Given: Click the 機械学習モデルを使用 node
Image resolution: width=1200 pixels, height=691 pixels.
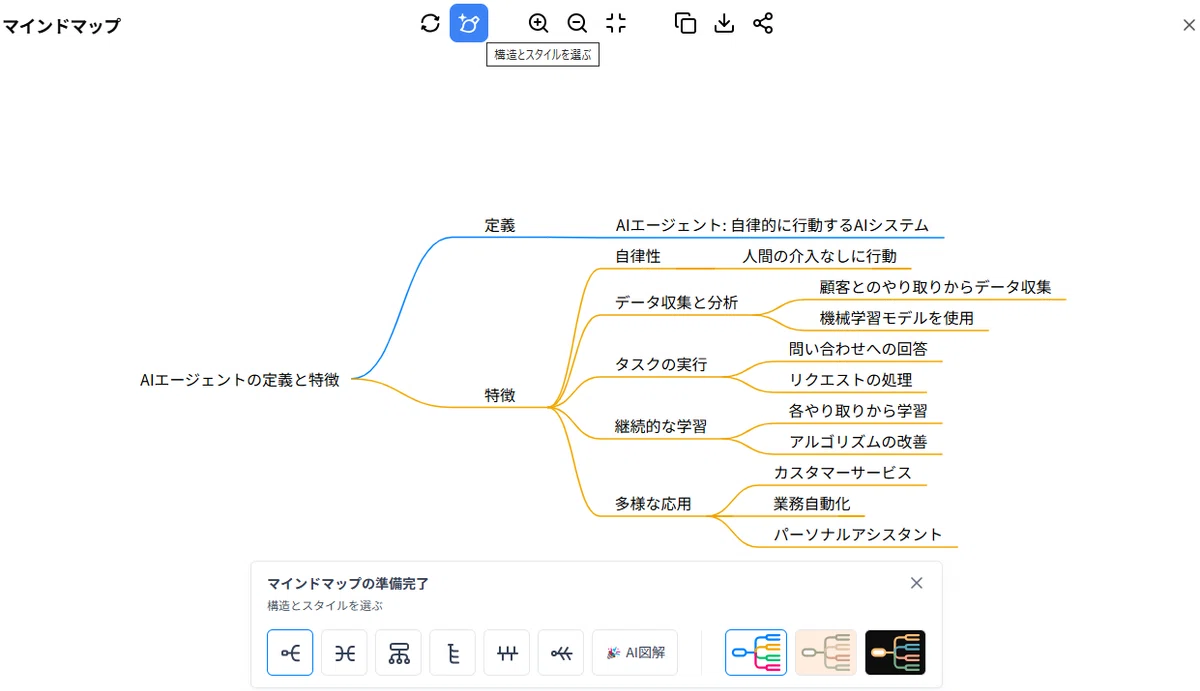Looking at the screenshot, I should pyautogui.click(x=896, y=318).
